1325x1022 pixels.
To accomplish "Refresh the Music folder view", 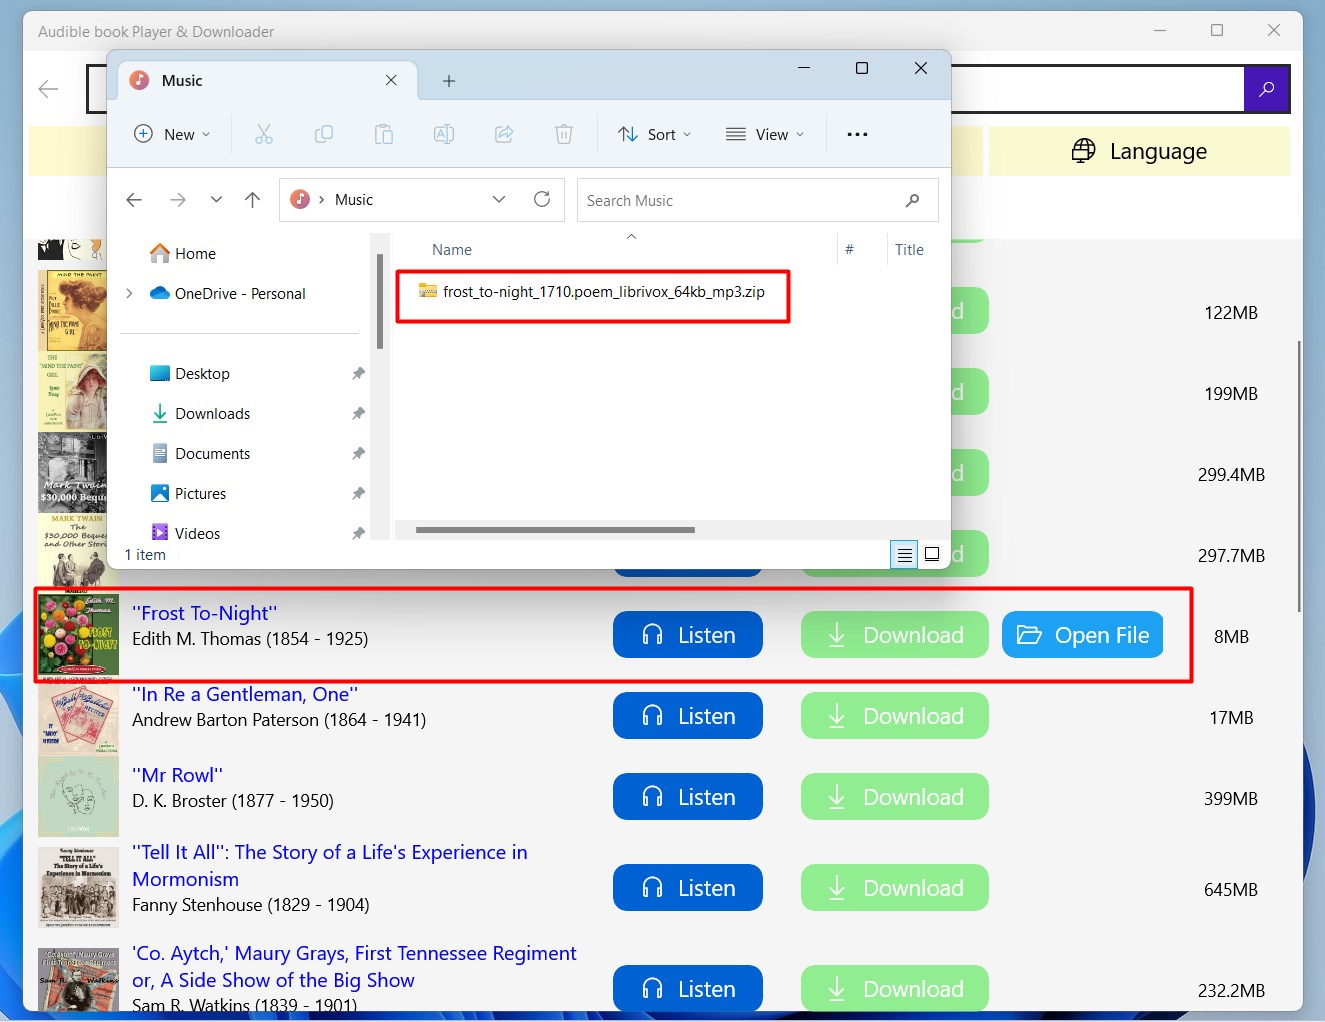I will (x=542, y=199).
